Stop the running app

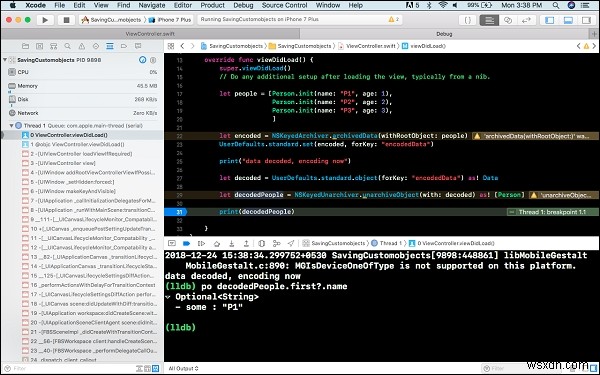(66, 20)
